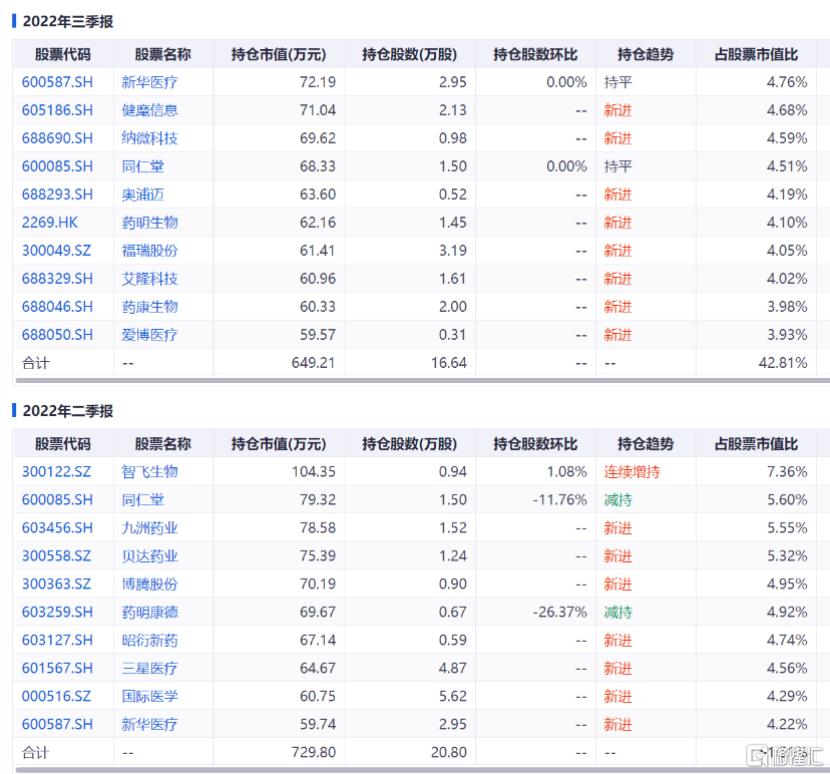Click stock name 昭衍新药
The width and height of the screenshot is (830, 774).
click(x=150, y=640)
